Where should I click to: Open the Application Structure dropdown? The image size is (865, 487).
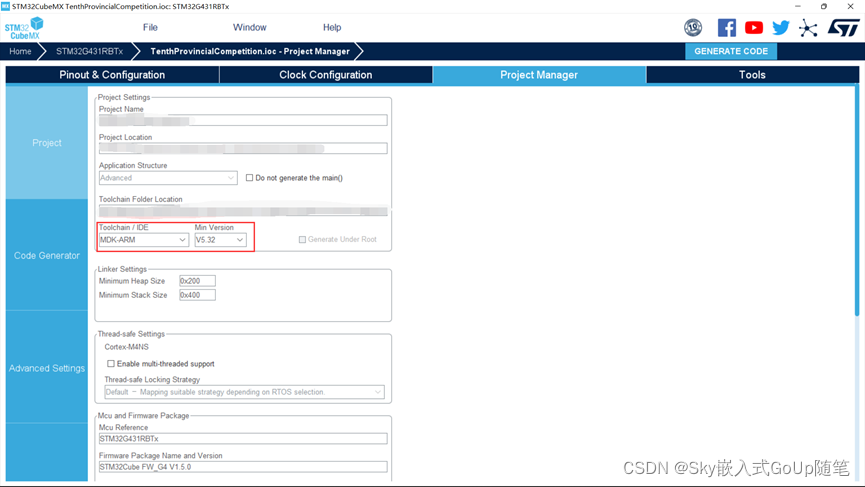[168, 178]
